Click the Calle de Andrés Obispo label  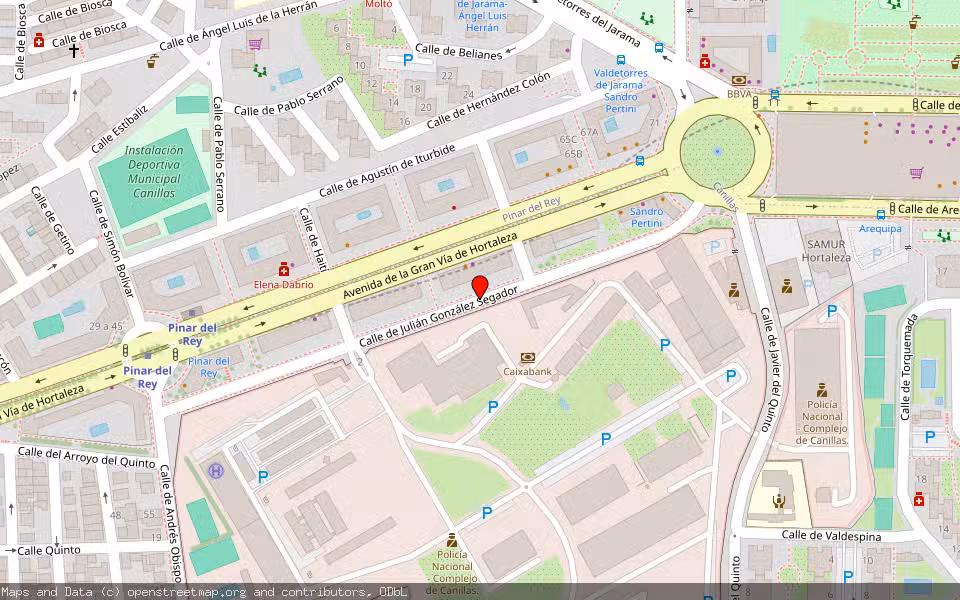[x=171, y=523]
